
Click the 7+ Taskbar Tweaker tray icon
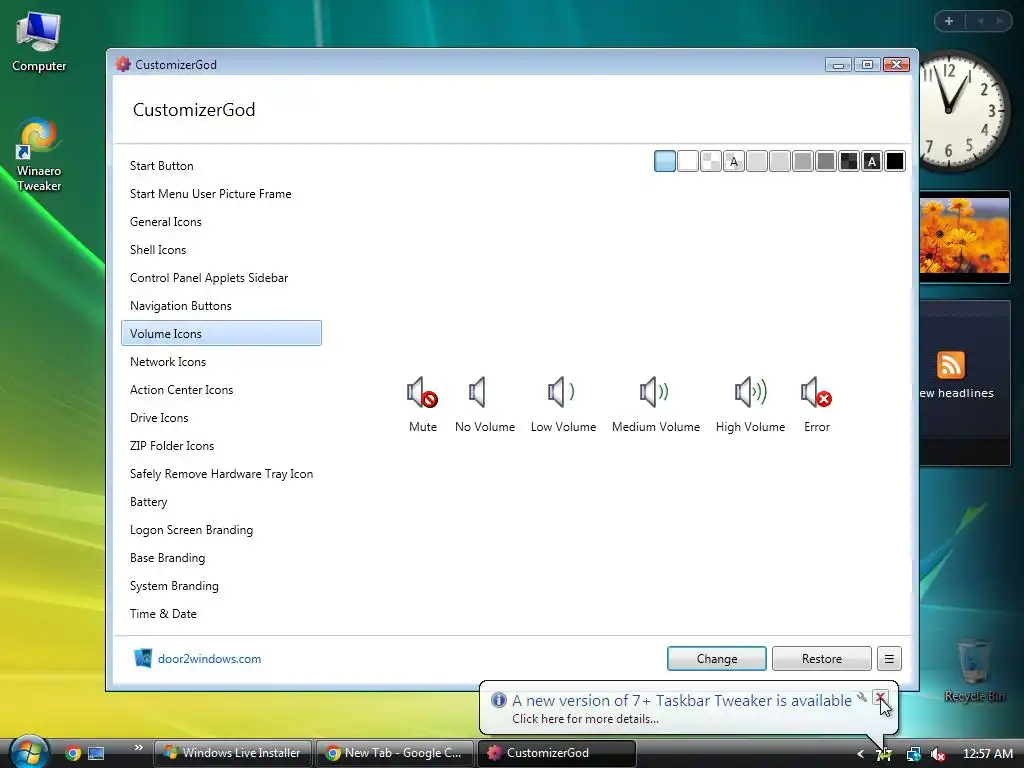pyautogui.click(x=884, y=754)
